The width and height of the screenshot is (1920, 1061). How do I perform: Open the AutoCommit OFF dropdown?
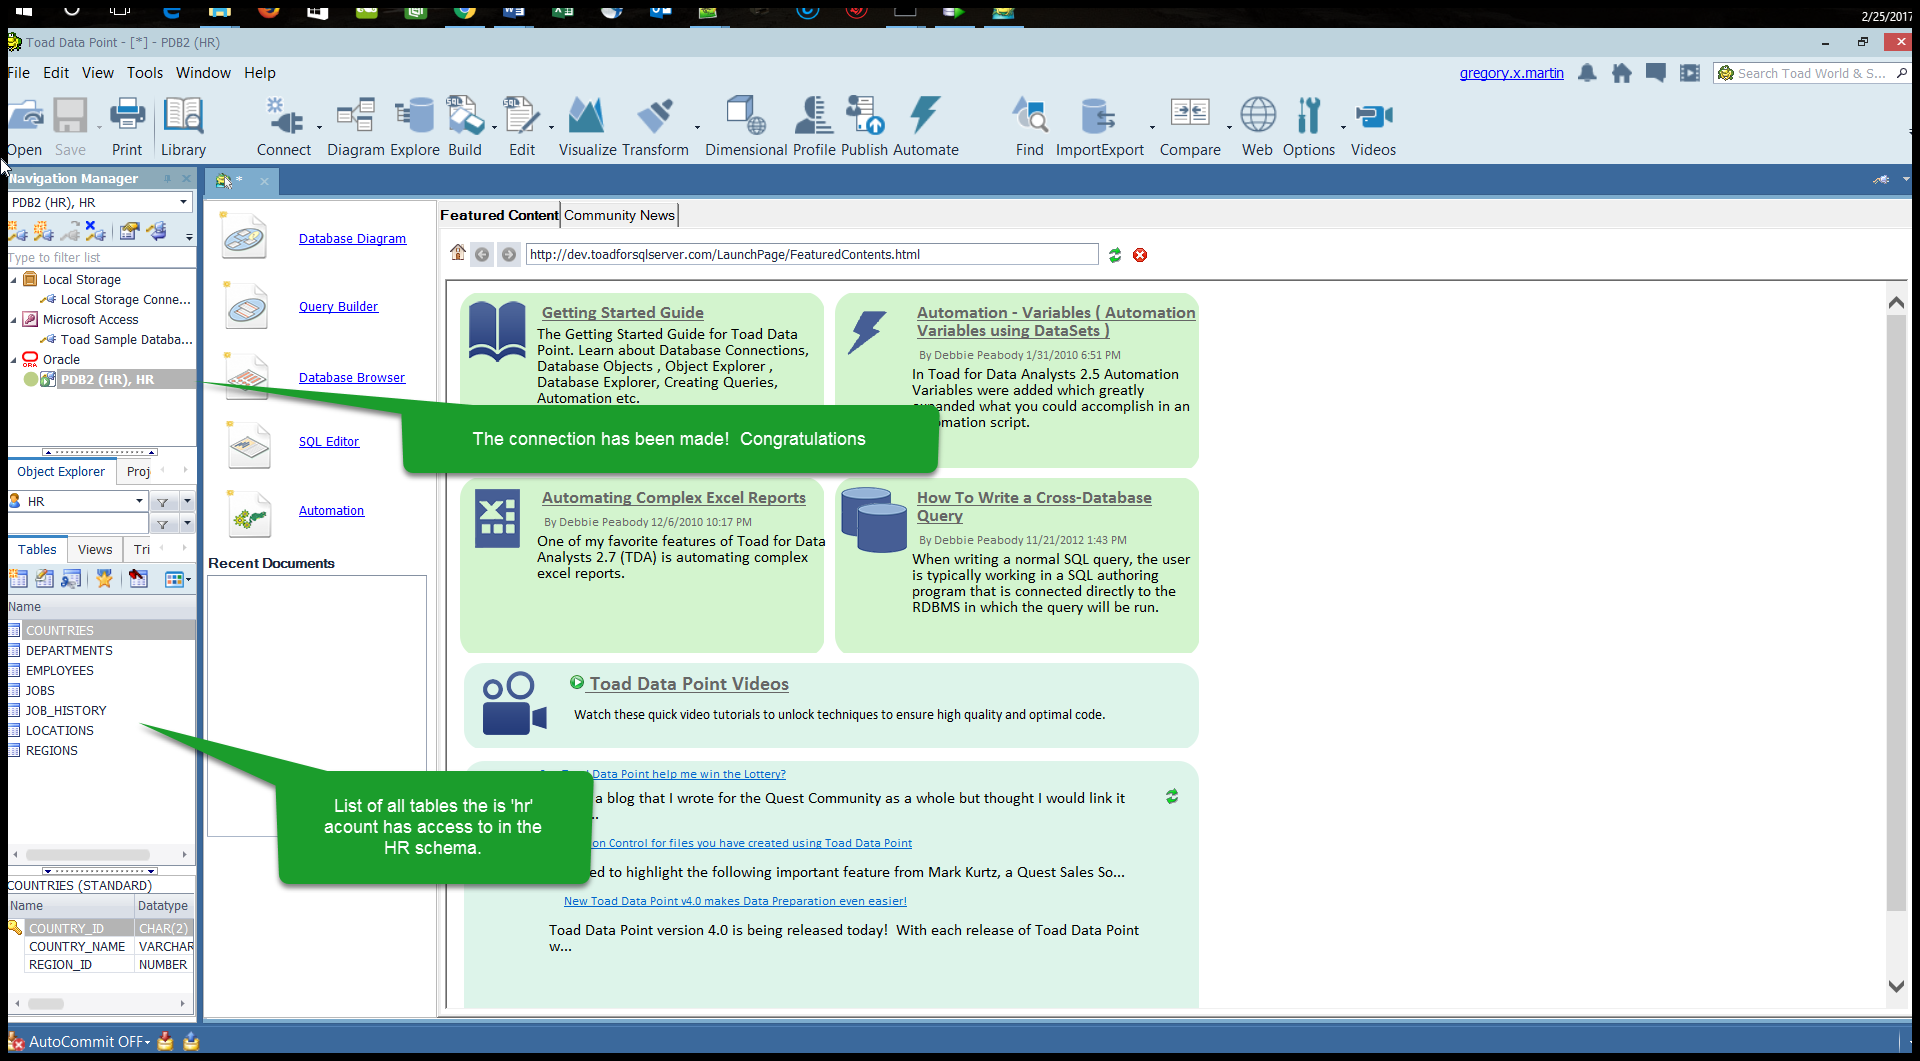(90, 1041)
